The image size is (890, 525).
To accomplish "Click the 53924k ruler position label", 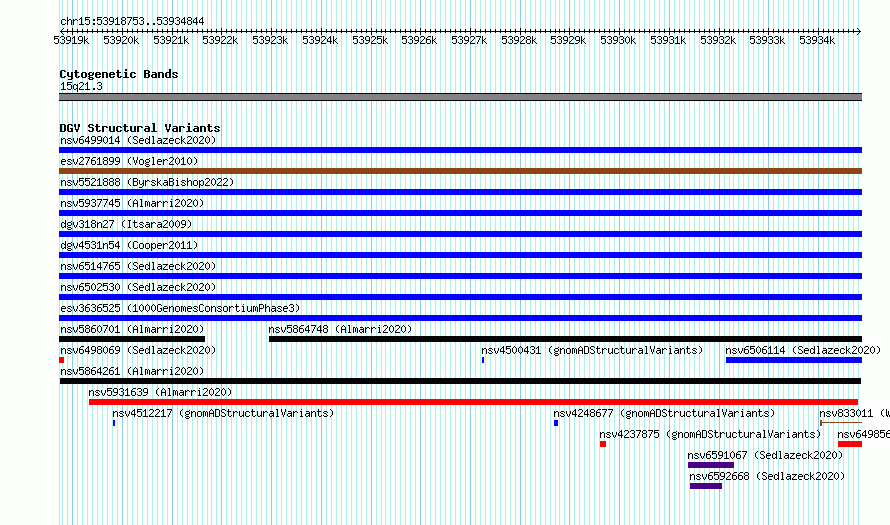I will [320, 40].
